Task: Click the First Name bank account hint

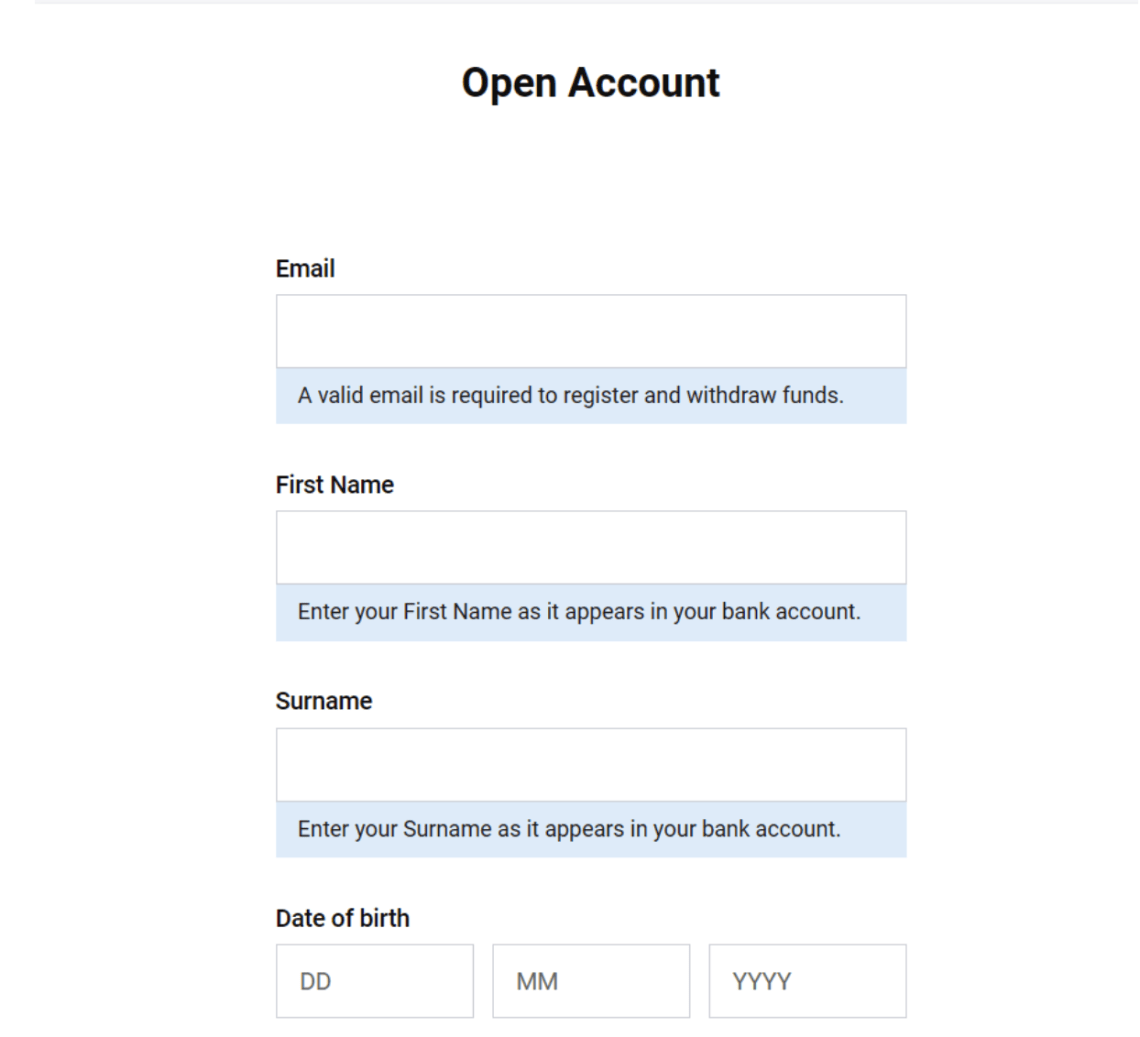Action: point(578,611)
